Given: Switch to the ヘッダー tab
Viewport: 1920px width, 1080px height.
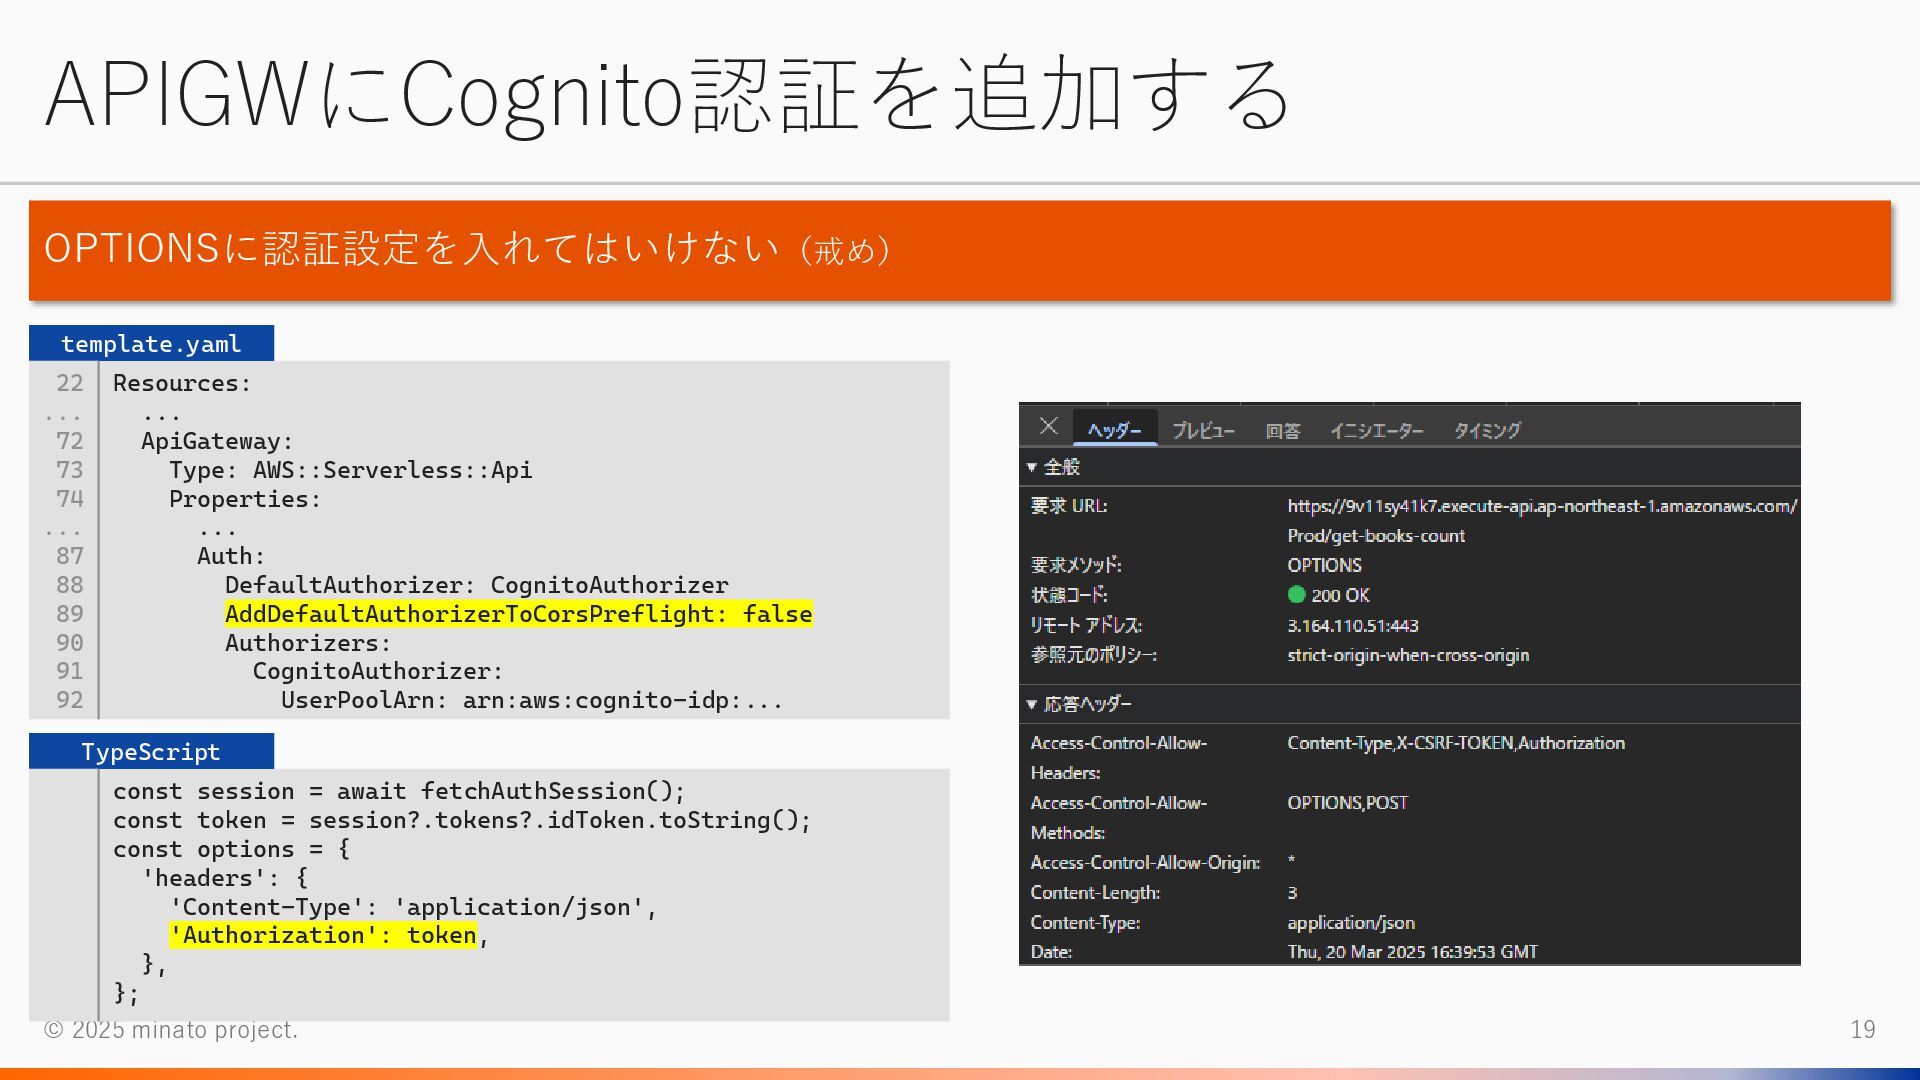Looking at the screenshot, I should click(1114, 430).
